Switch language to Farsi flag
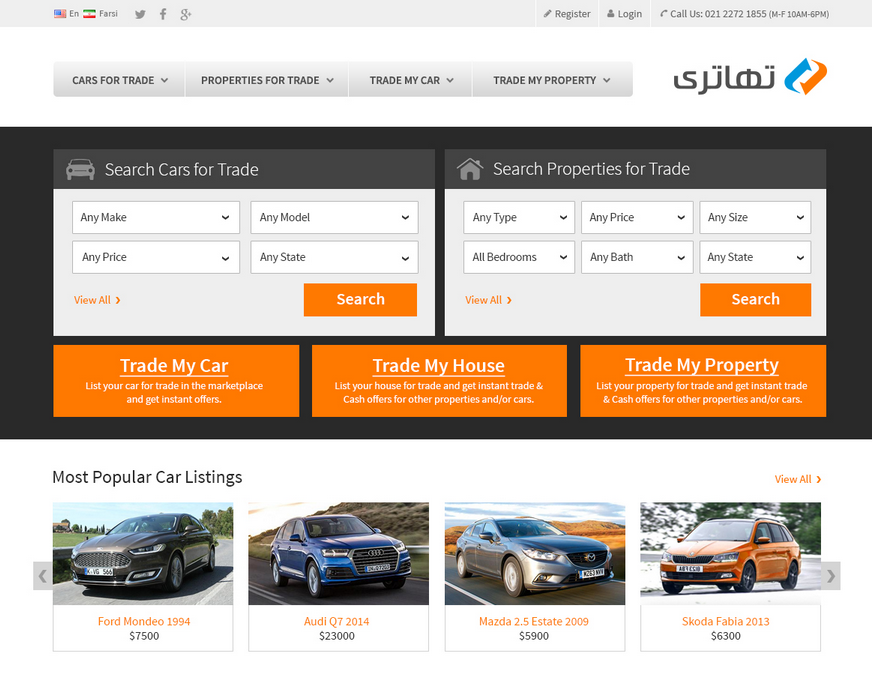The image size is (872, 681). click(90, 14)
